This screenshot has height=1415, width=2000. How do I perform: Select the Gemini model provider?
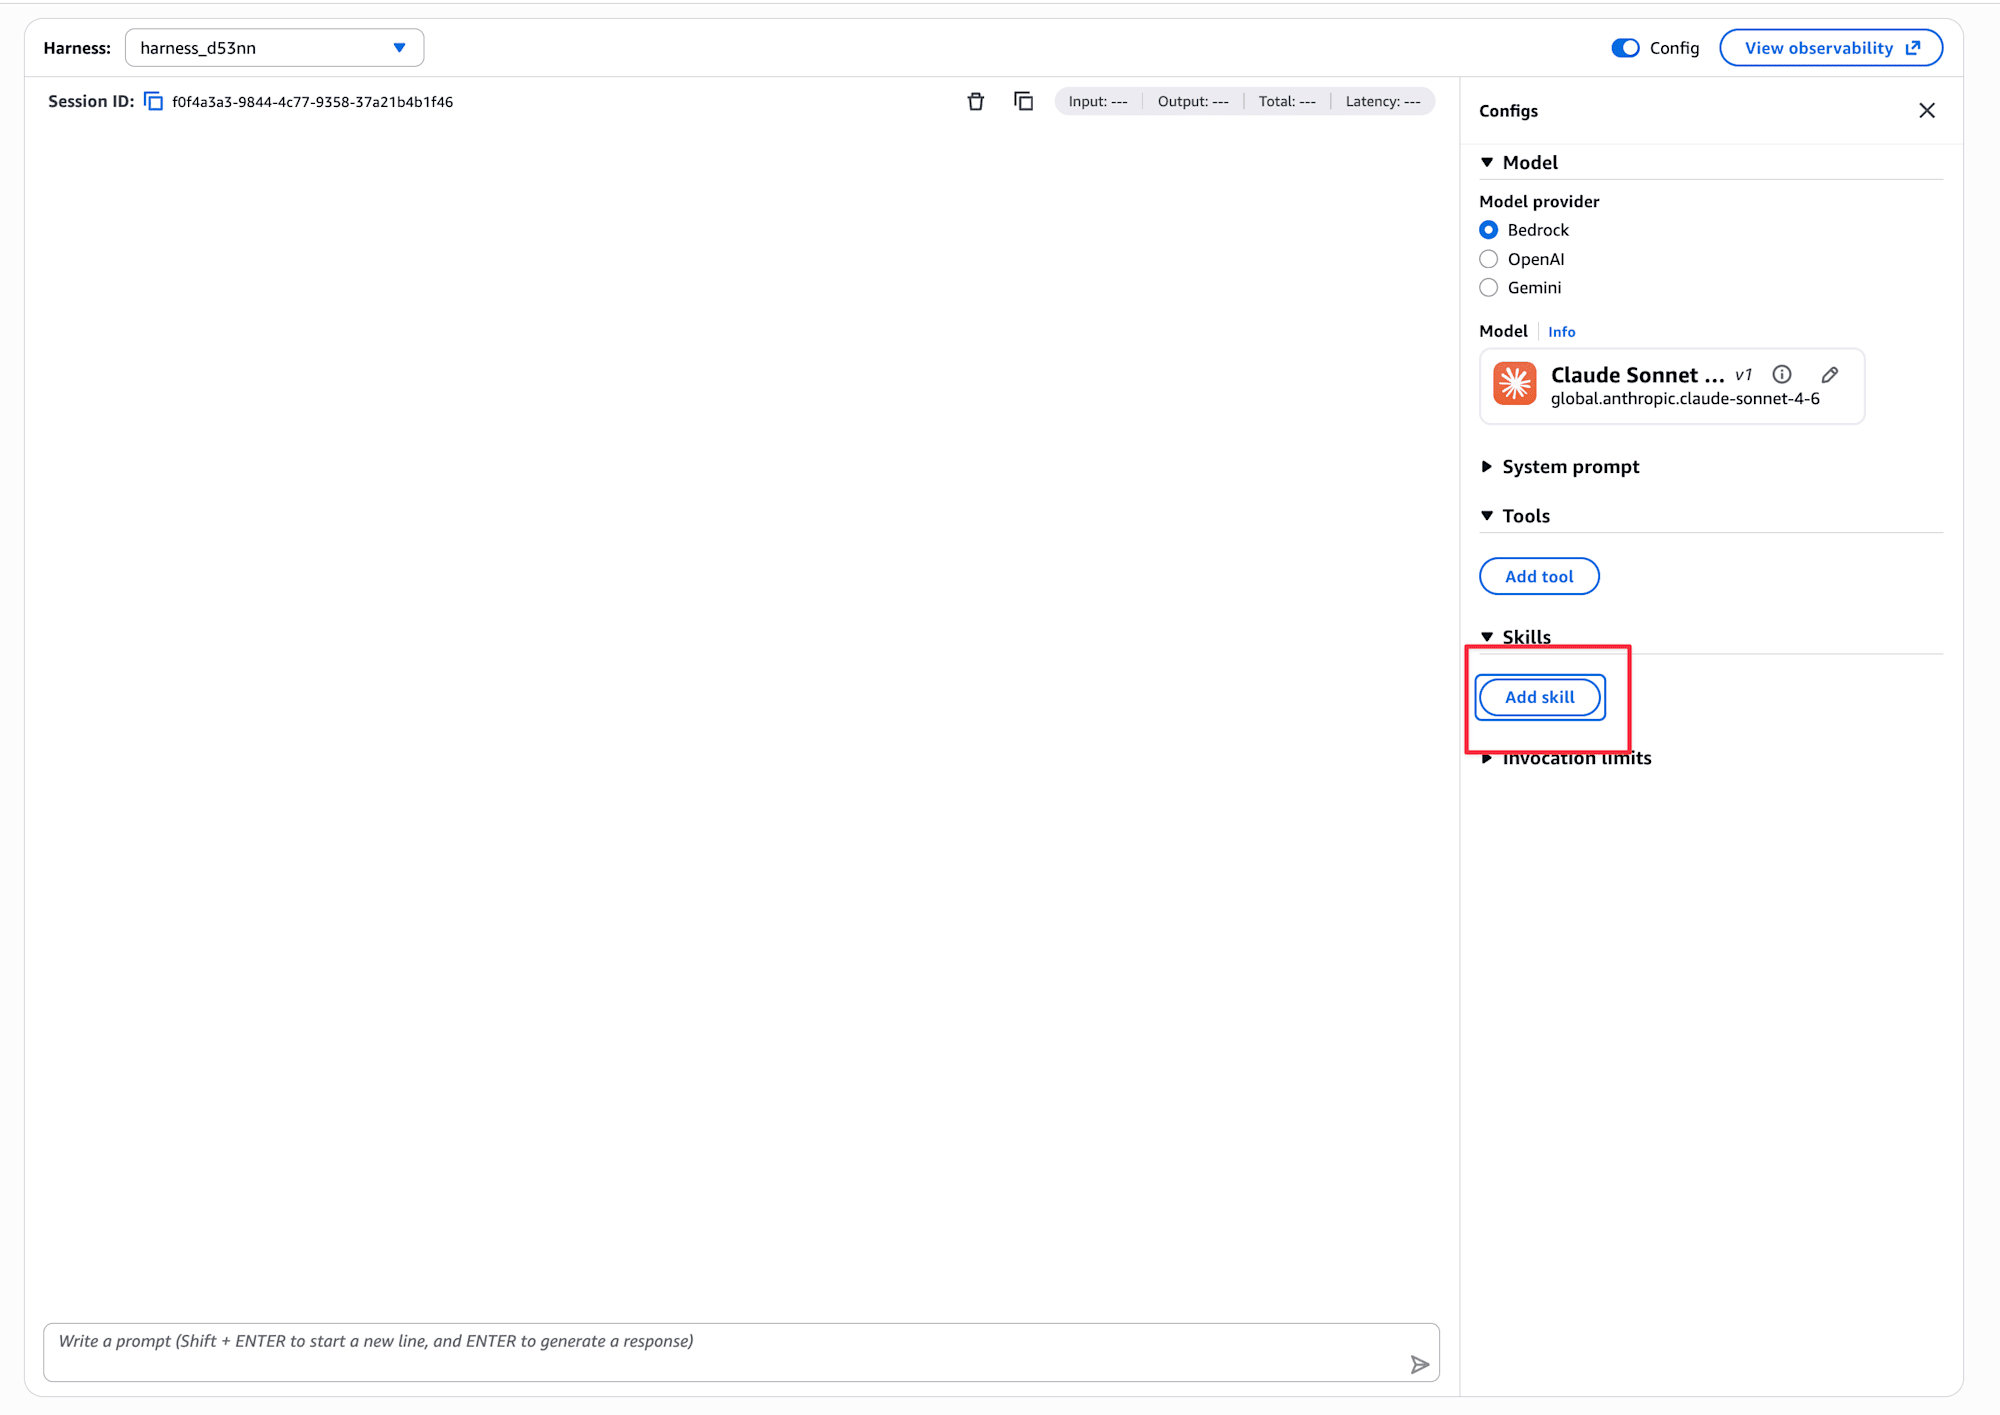(1488, 288)
